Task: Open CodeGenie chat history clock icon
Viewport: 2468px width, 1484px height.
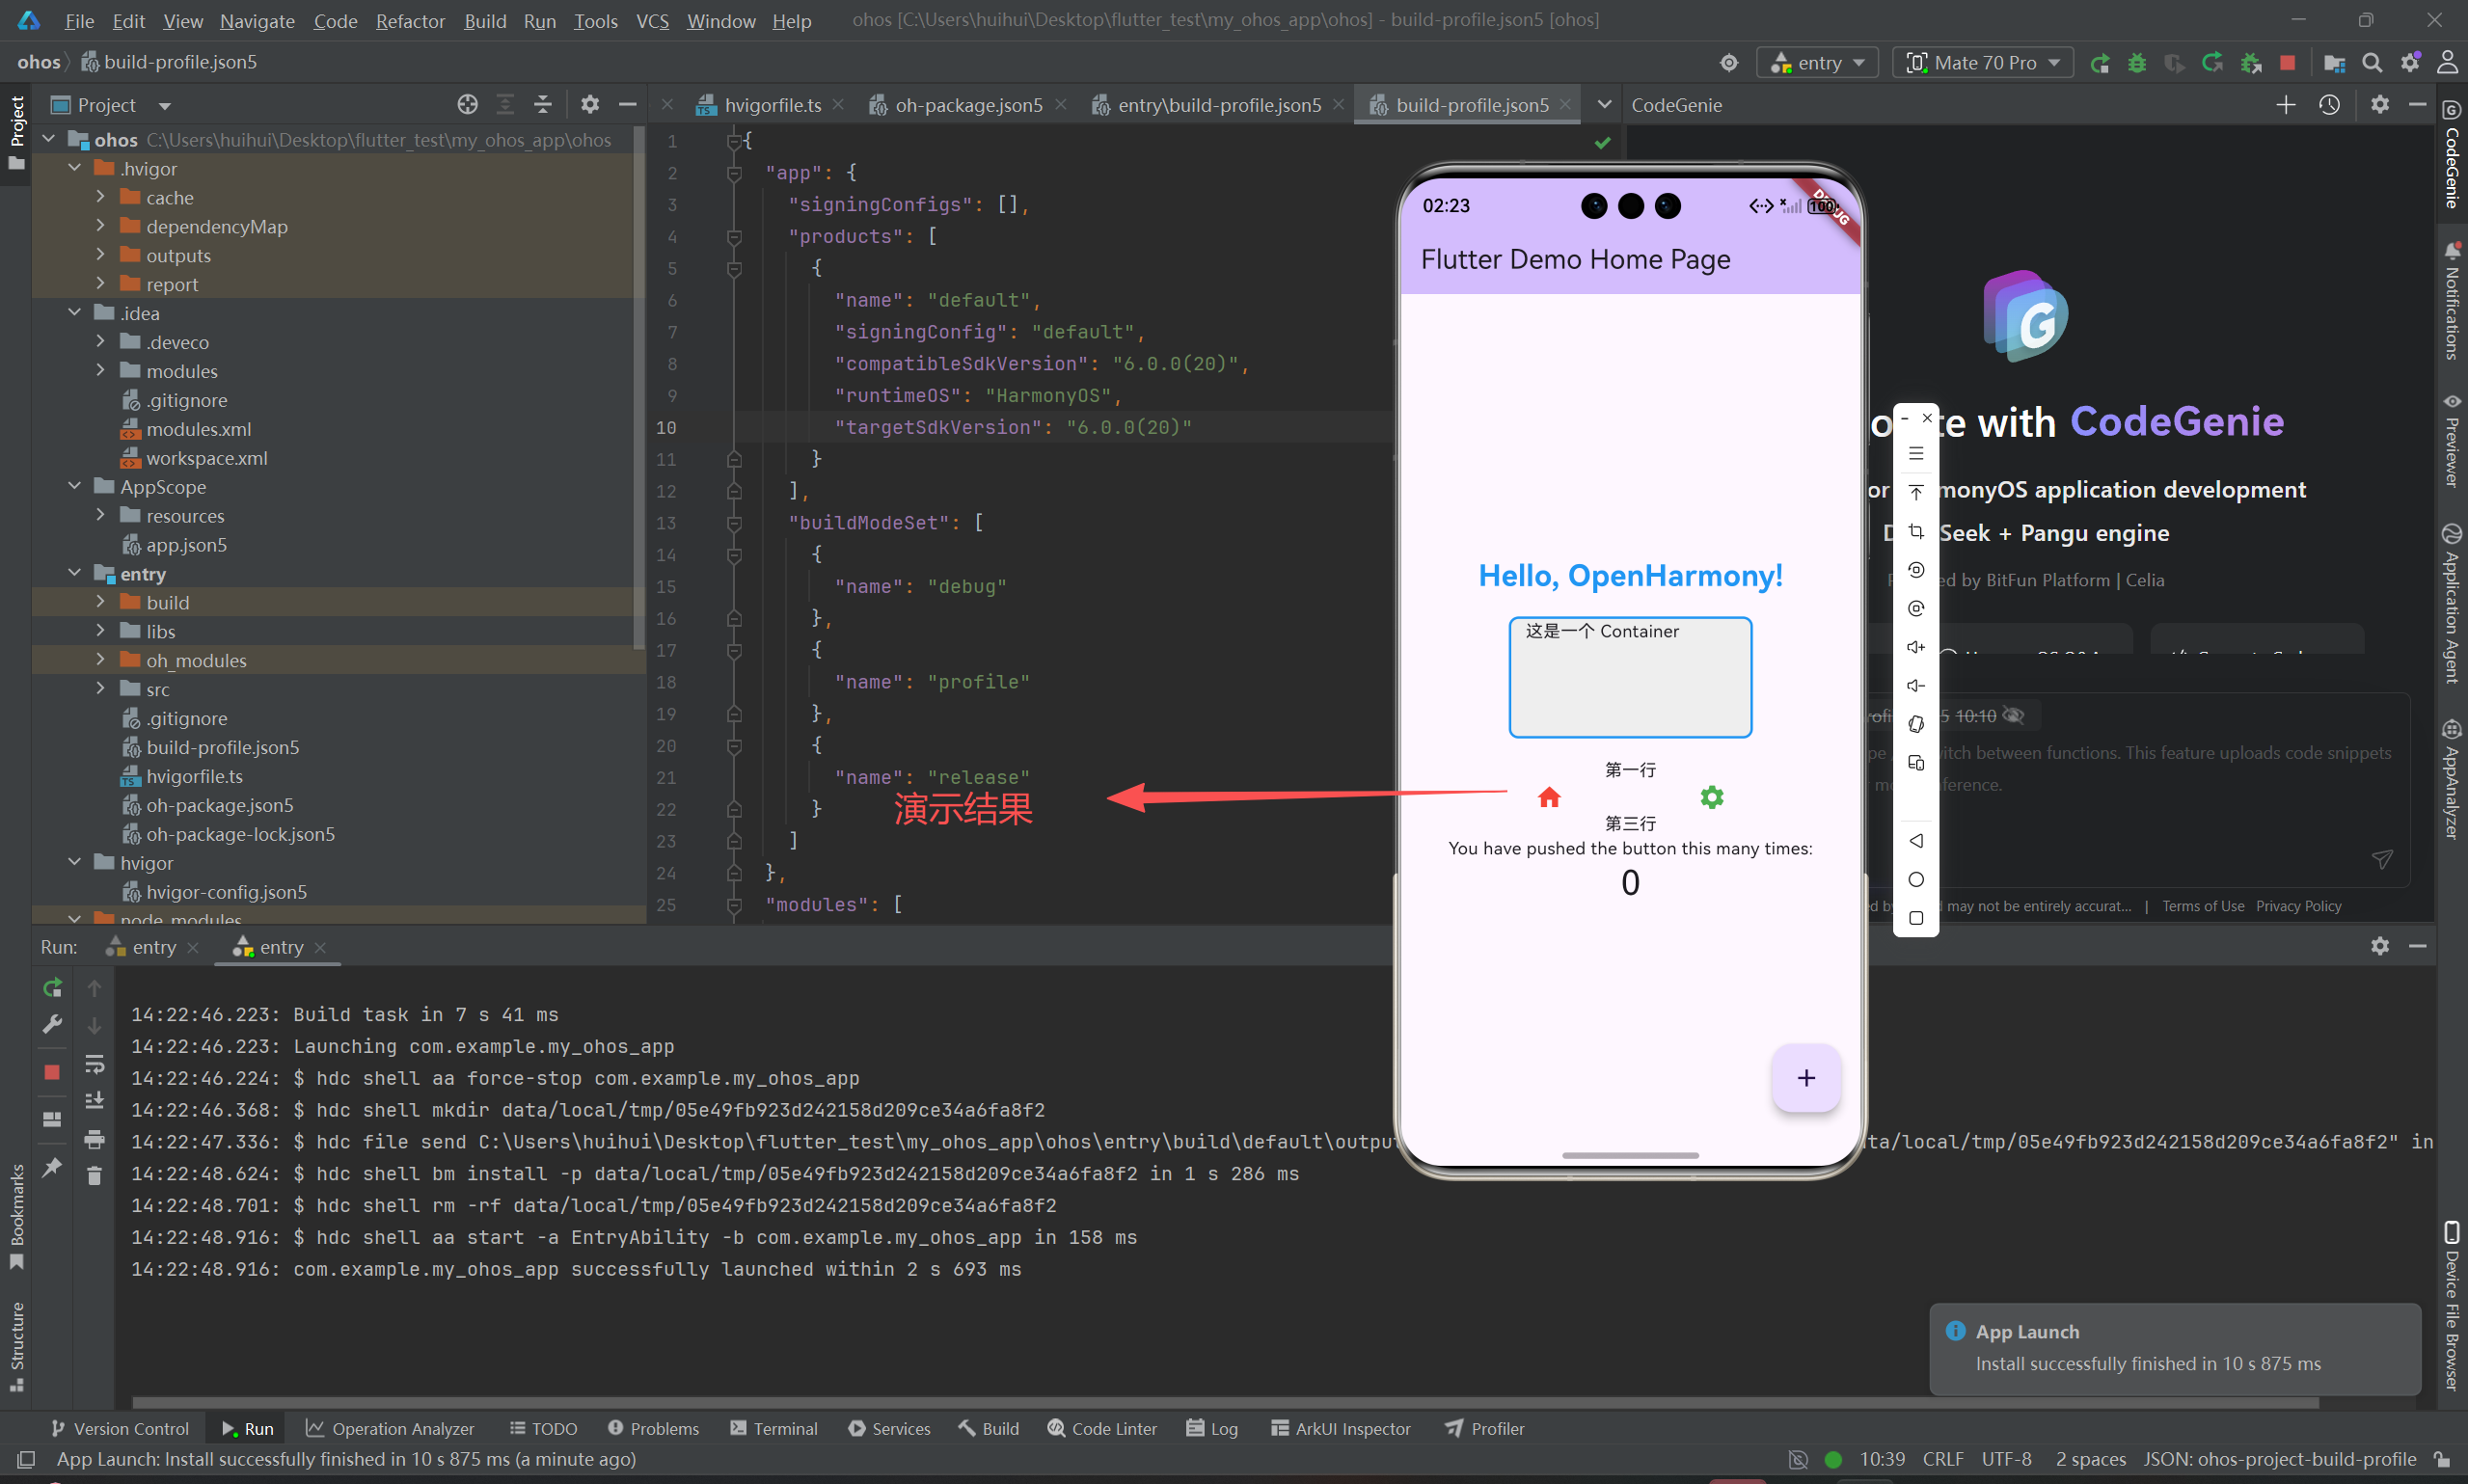Action: point(2329,105)
